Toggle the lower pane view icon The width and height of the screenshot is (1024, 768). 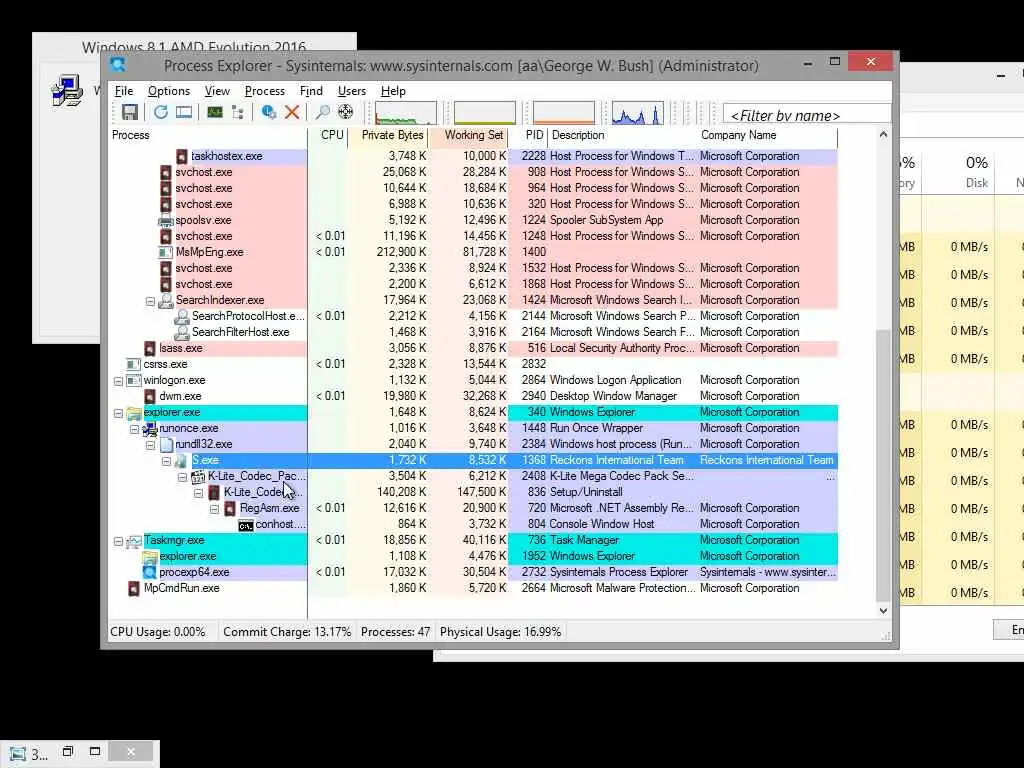tap(184, 112)
